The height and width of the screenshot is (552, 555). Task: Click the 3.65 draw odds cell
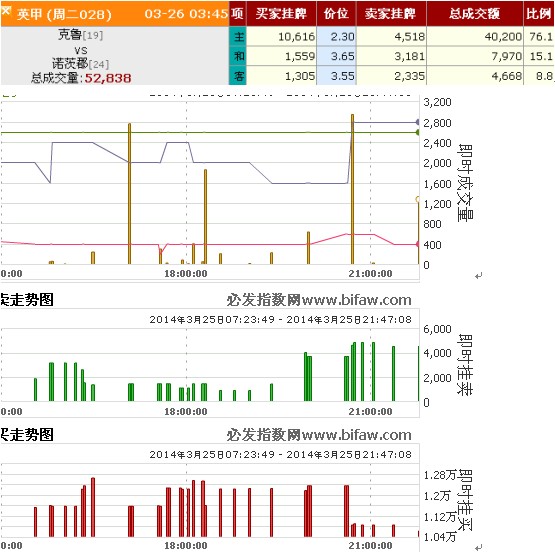click(x=337, y=56)
